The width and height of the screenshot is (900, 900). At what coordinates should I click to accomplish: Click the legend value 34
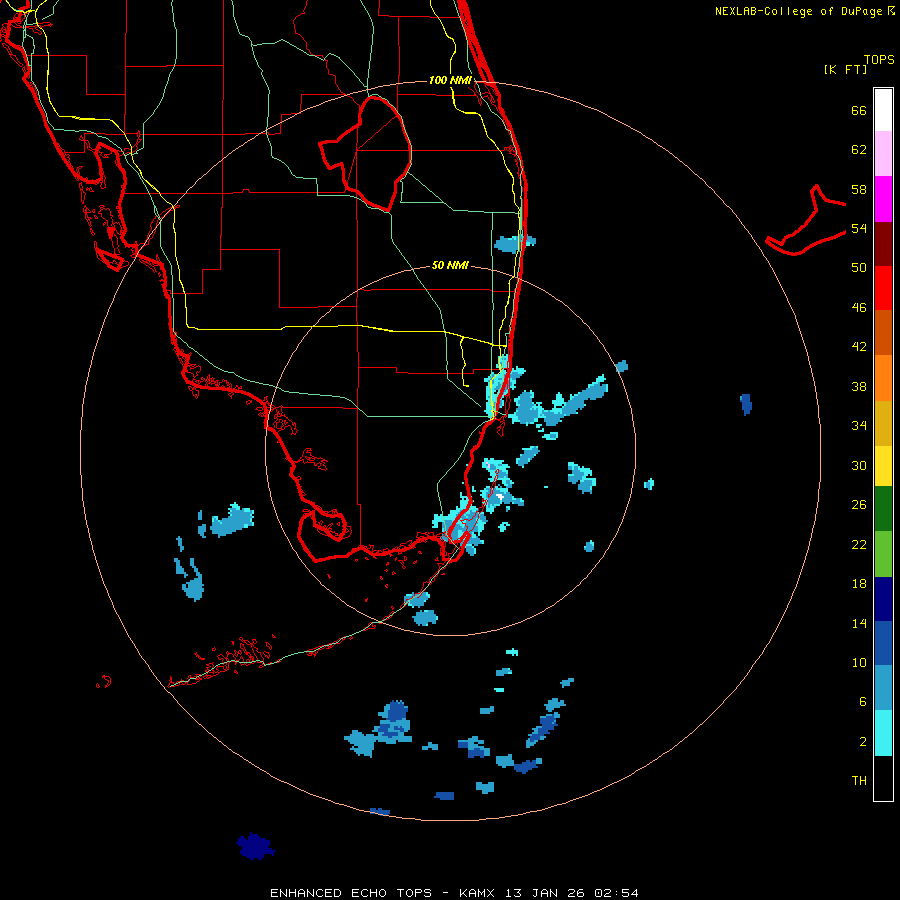(859, 426)
